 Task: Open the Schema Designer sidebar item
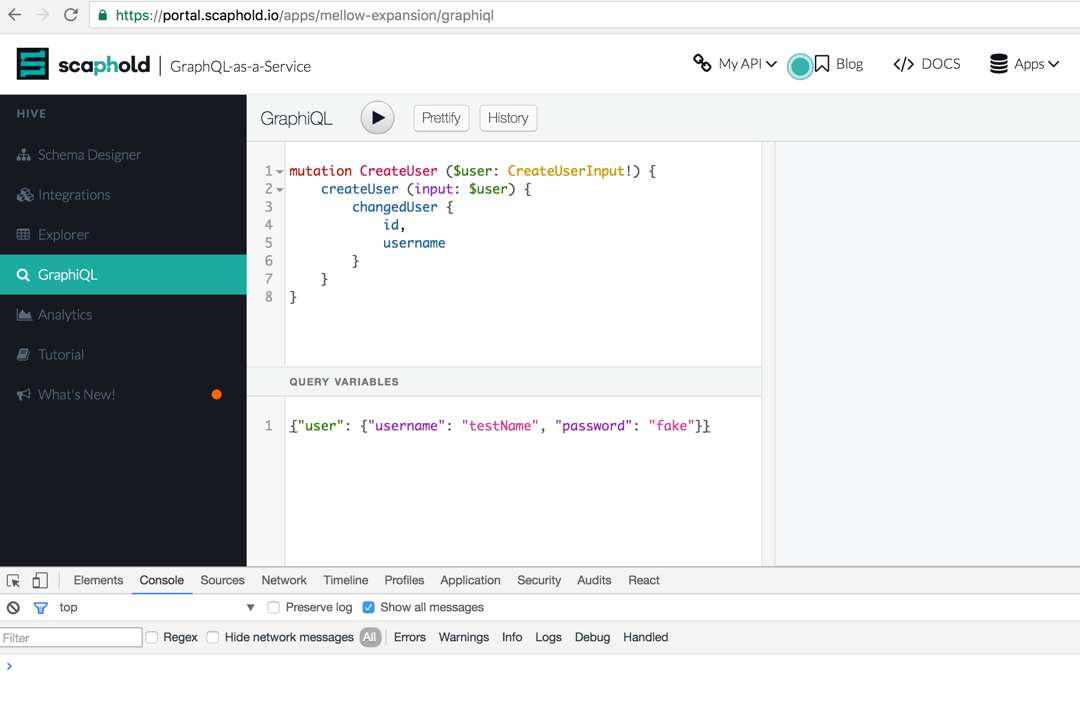point(123,155)
